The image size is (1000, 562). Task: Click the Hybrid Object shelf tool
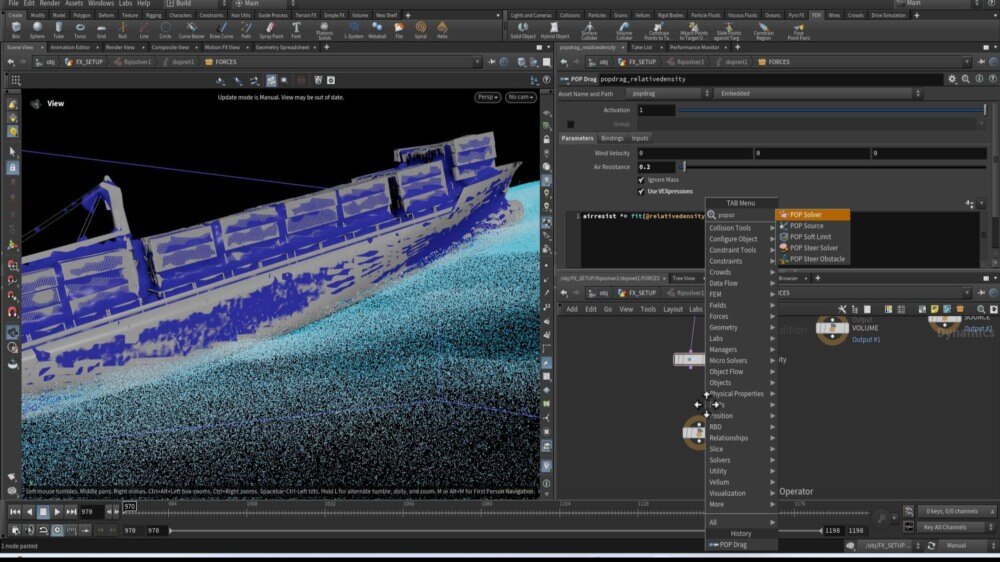coord(555,29)
